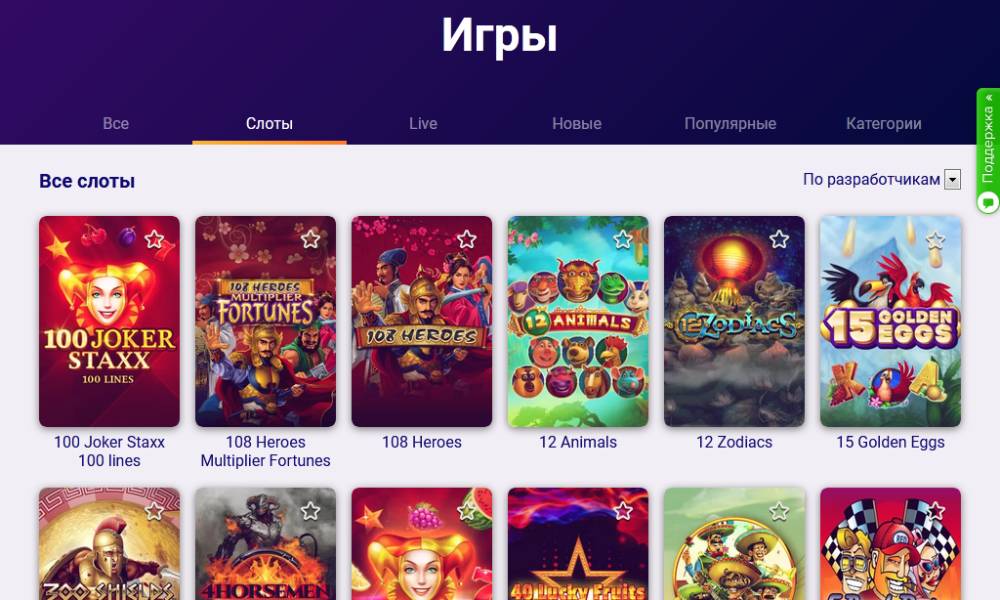Open the 15 Golden Eggs title link

pyautogui.click(x=890, y=442)
